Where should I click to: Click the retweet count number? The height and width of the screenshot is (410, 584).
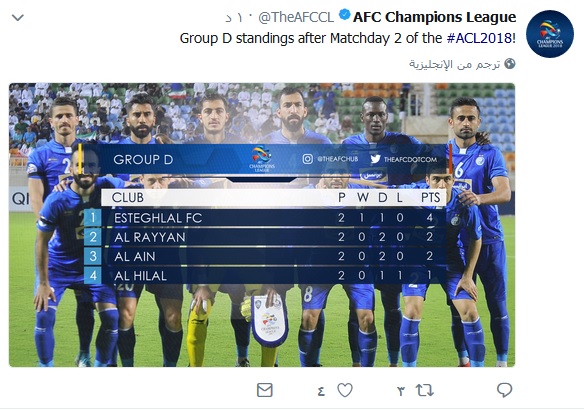401,391
